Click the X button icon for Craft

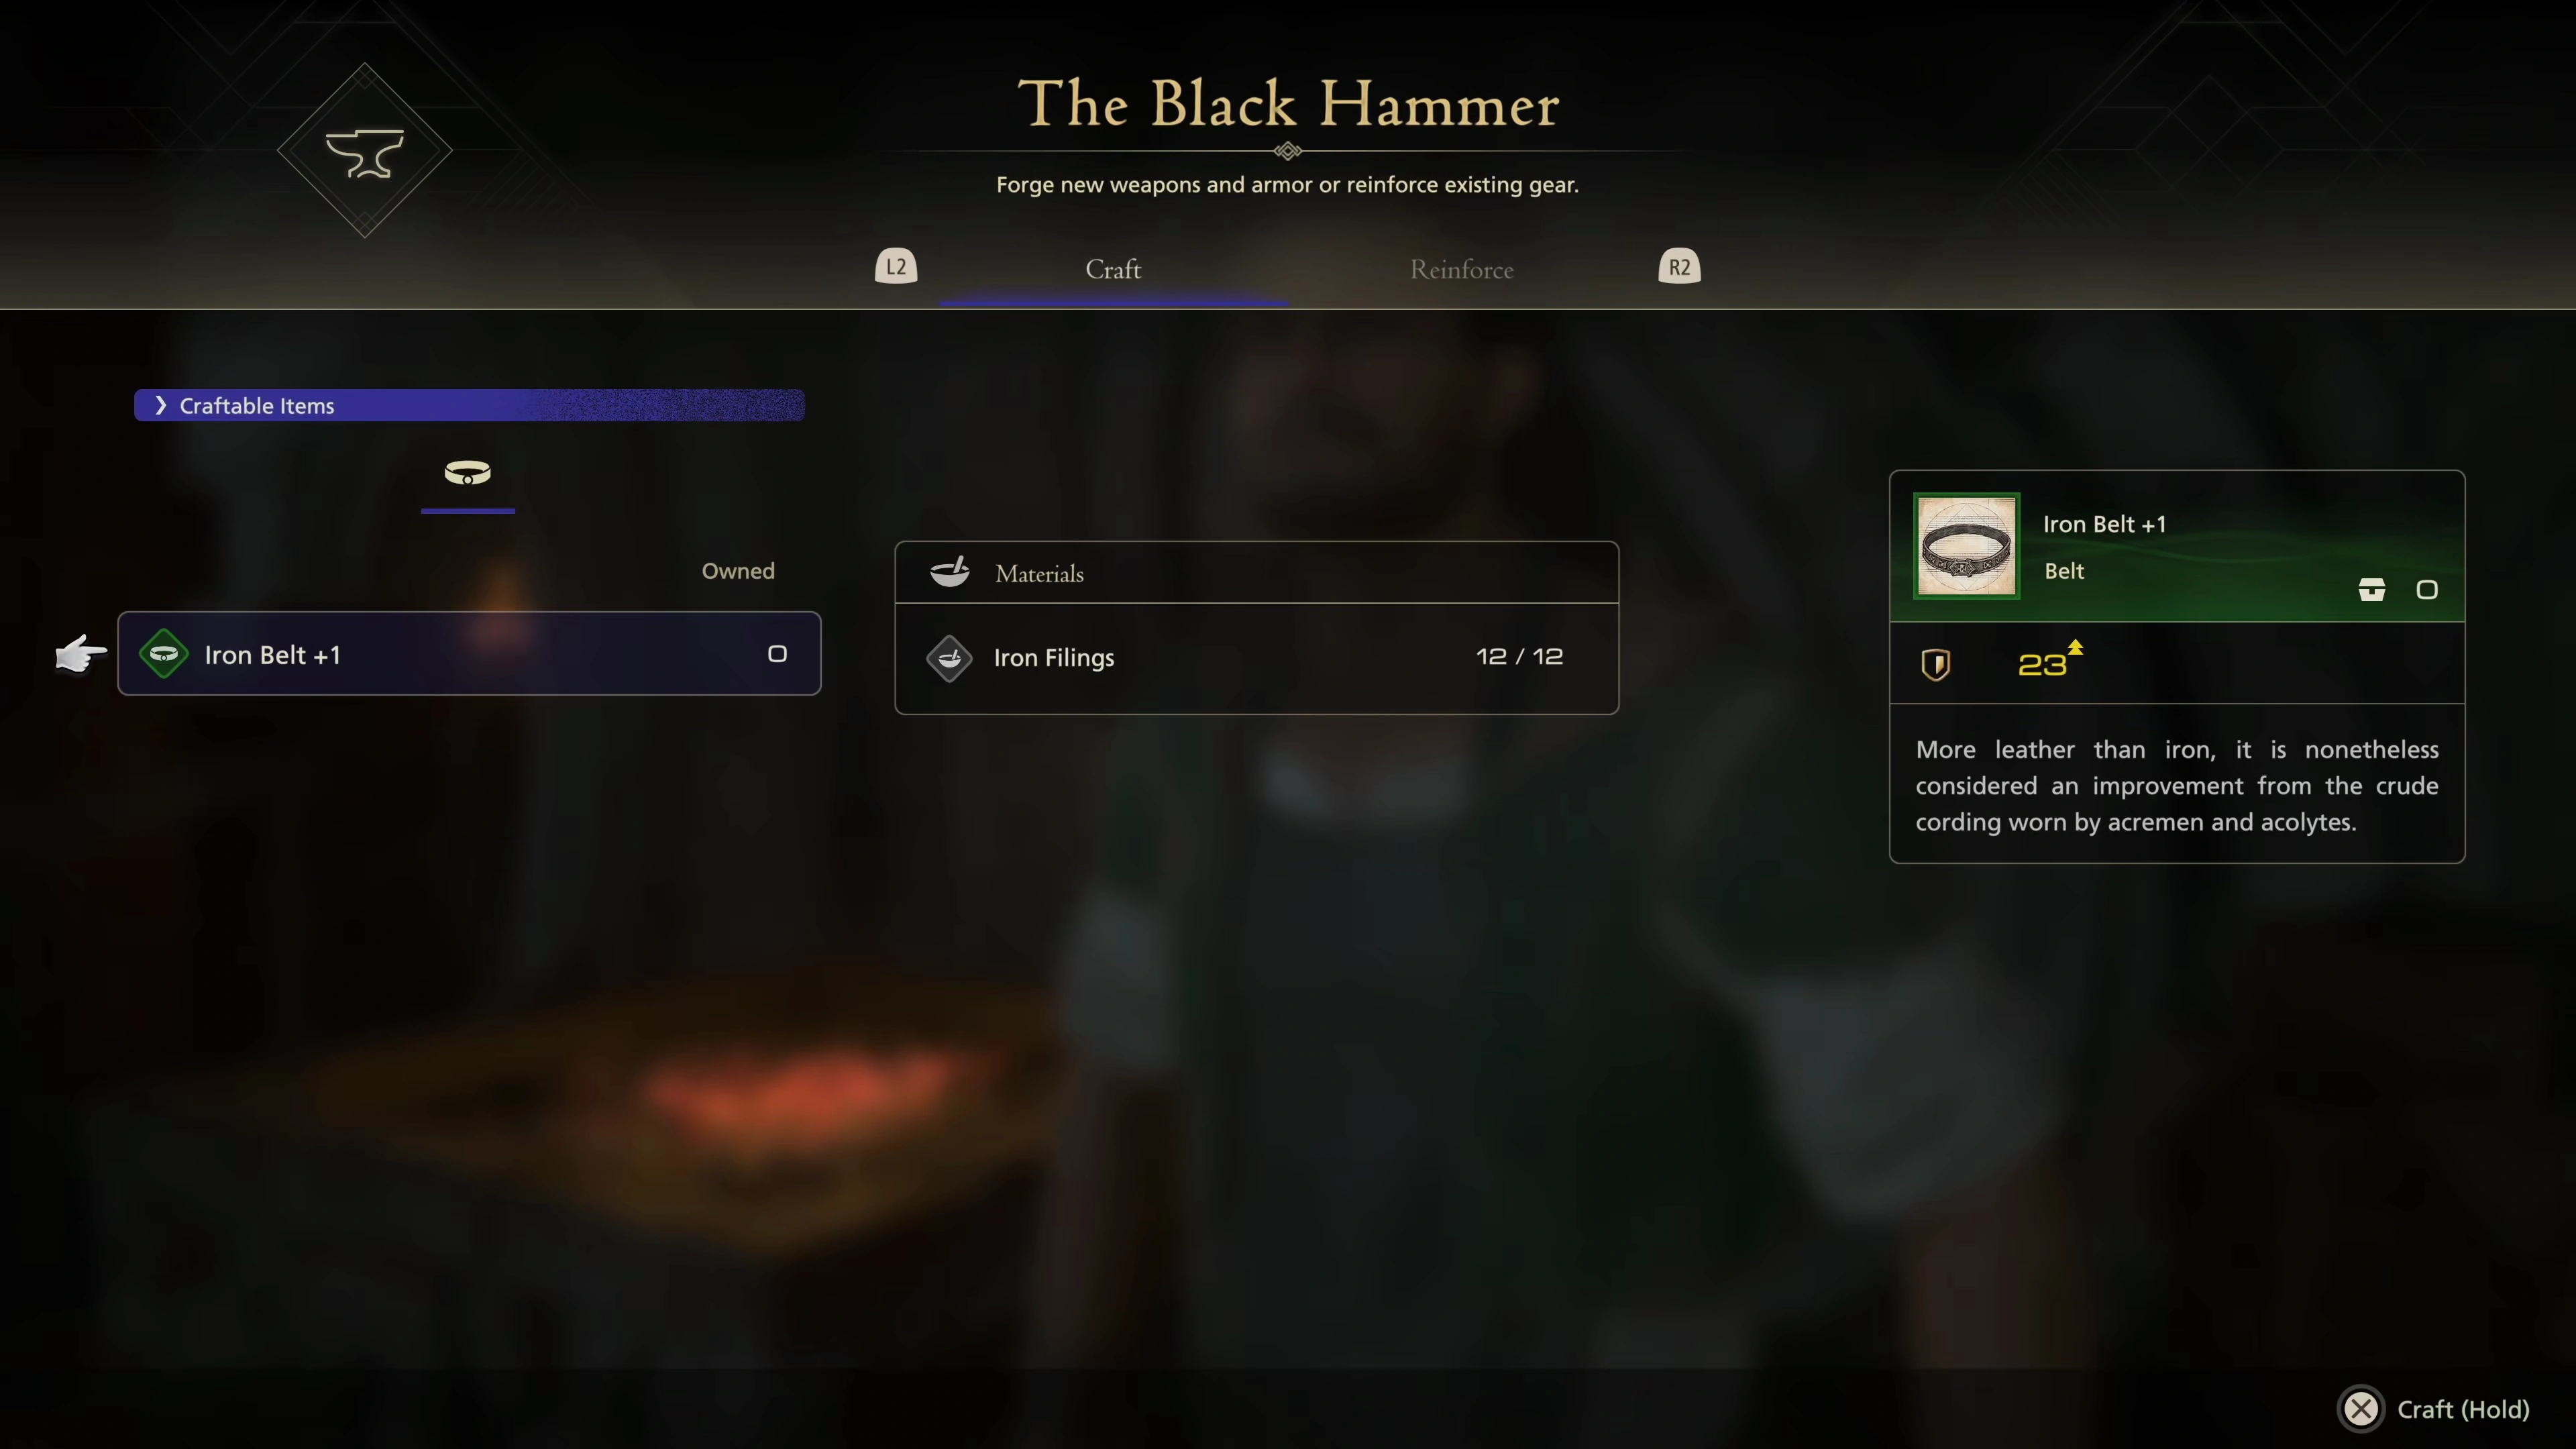[2361, 1409]
